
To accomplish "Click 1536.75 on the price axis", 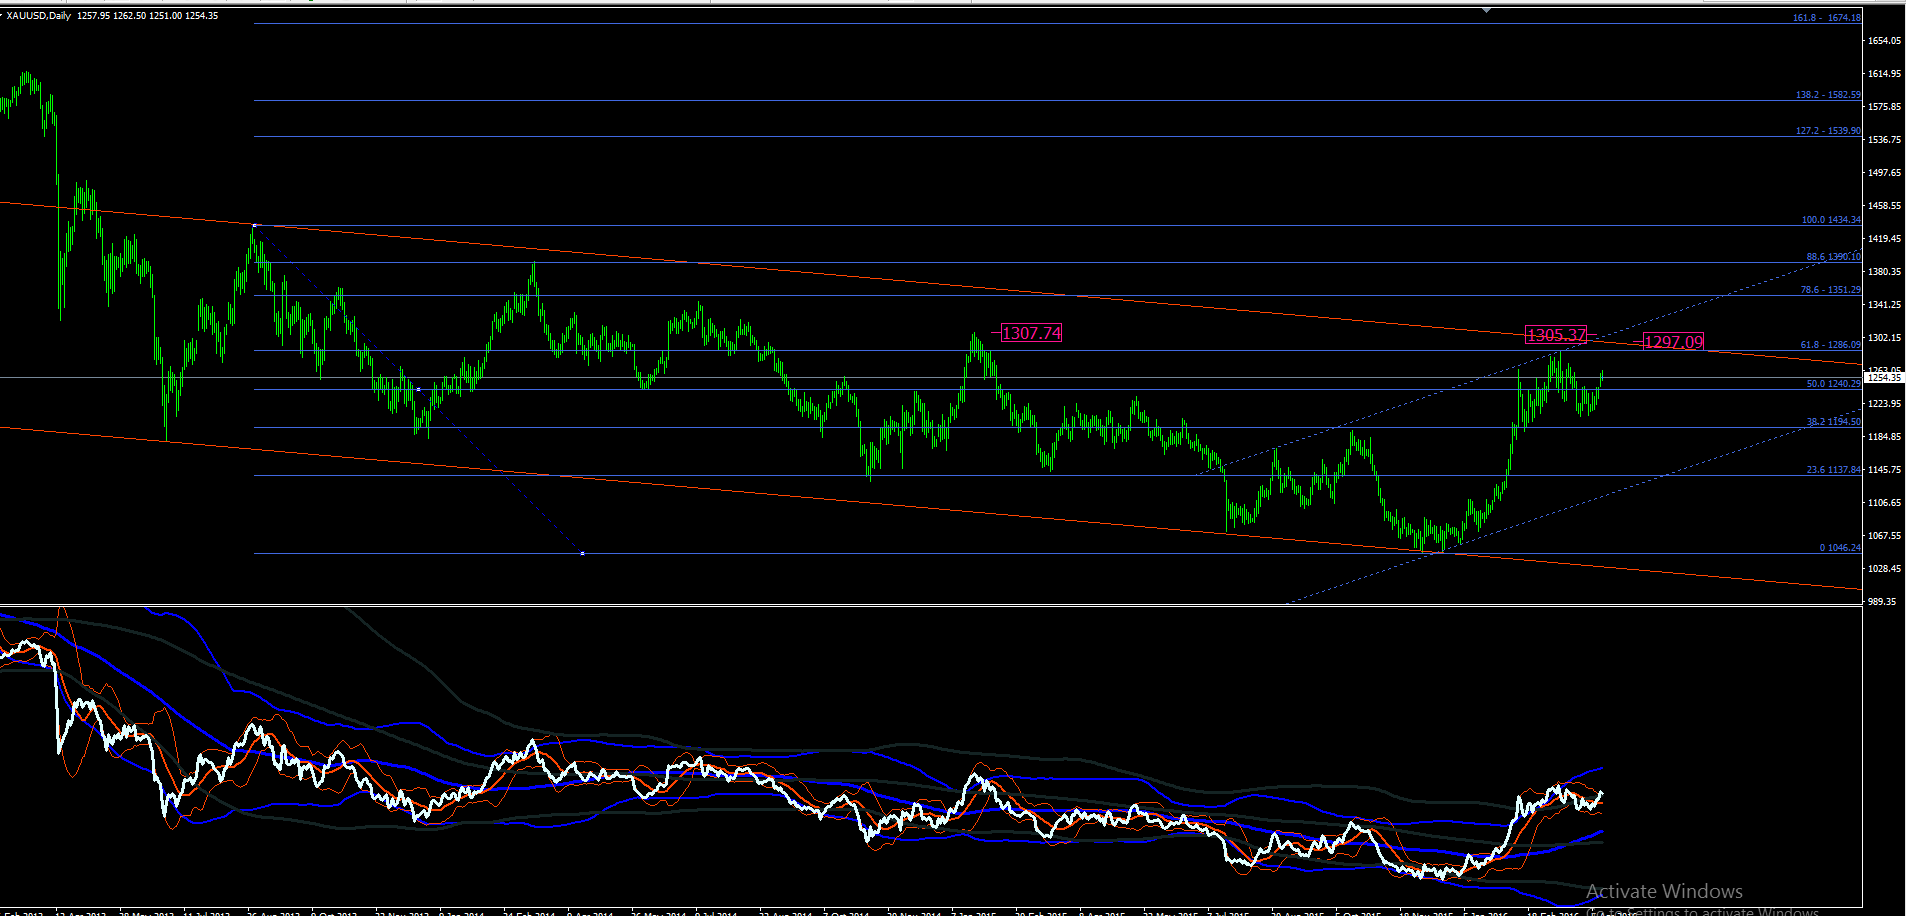I will 1884,140.
